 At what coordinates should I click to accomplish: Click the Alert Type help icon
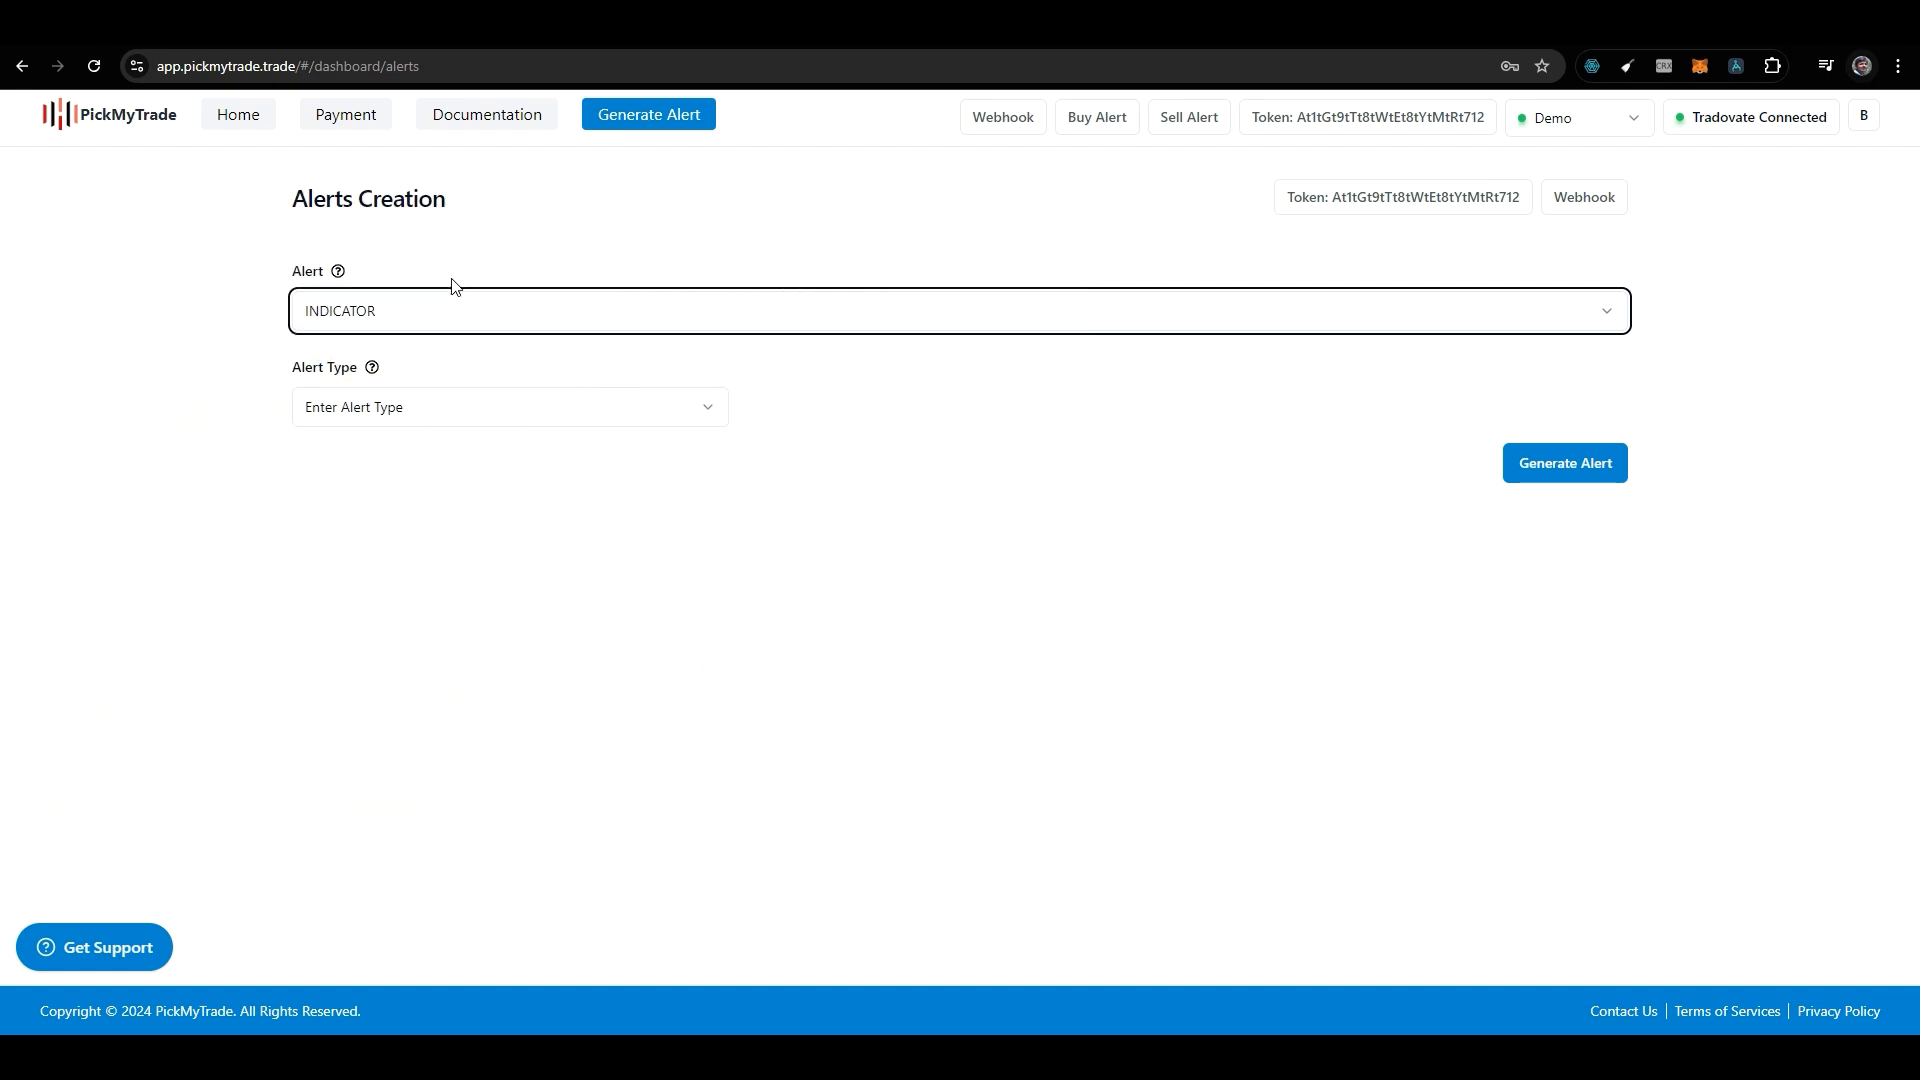coord(371,367)
